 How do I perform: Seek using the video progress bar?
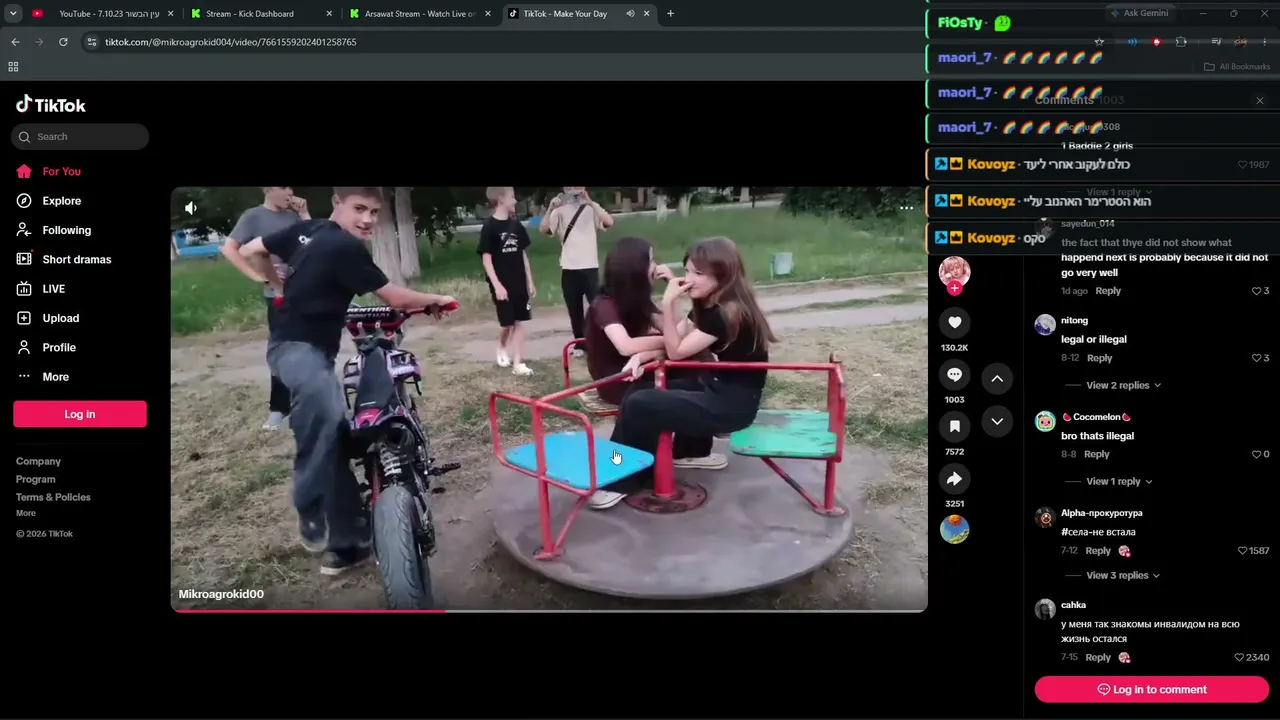click(x=549, y=610)
